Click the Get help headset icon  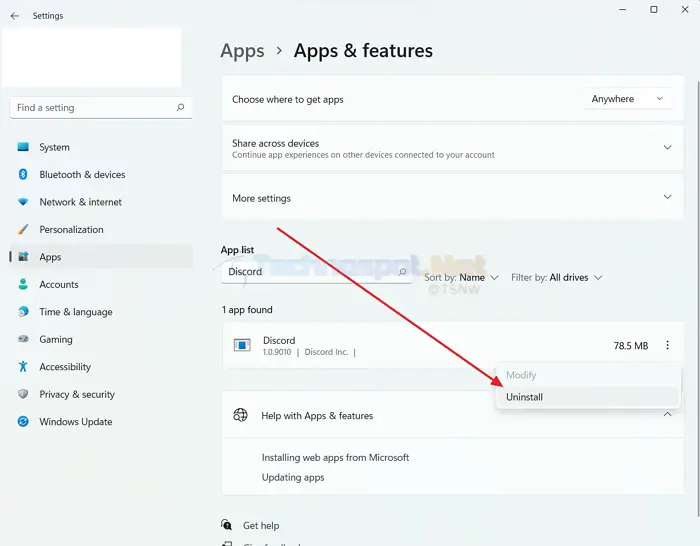point(226,525)
